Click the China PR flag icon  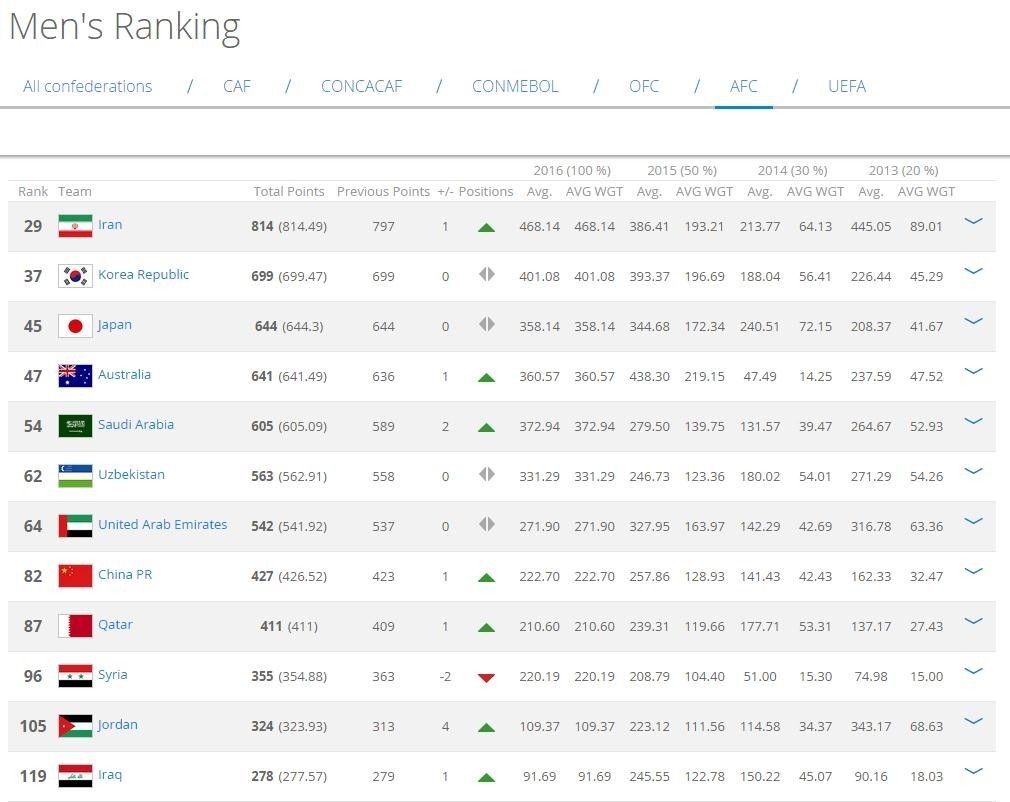click(x=75, y=576)
